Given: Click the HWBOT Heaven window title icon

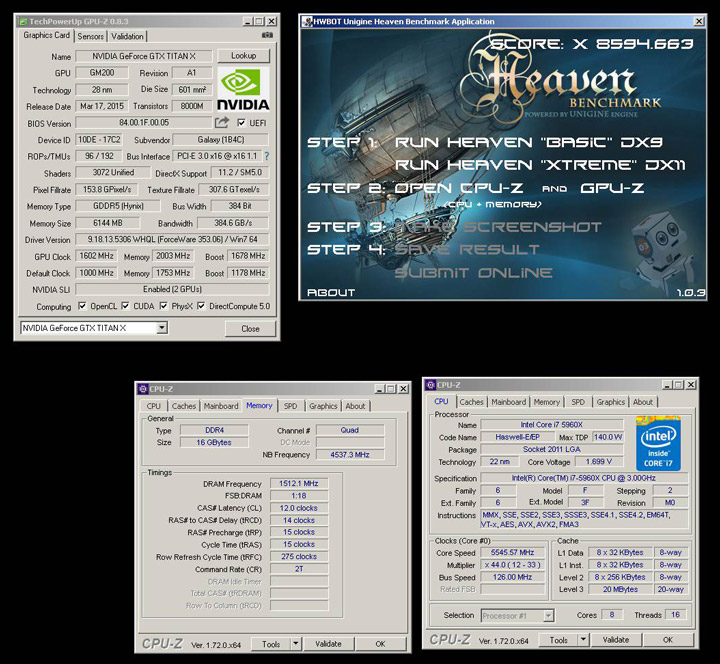Looking at the screenshot, I should point(306,21).
